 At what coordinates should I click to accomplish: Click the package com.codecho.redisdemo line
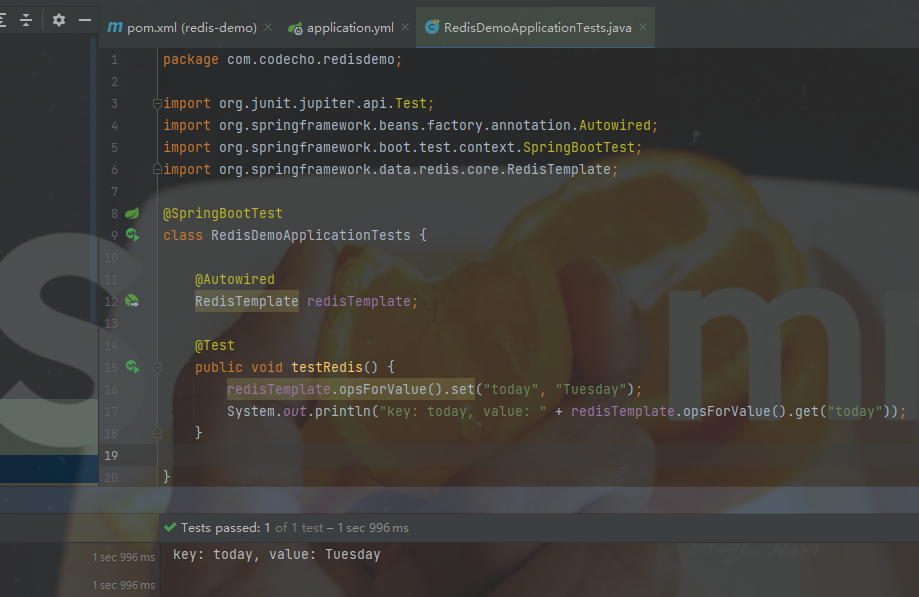click(282, 60)
